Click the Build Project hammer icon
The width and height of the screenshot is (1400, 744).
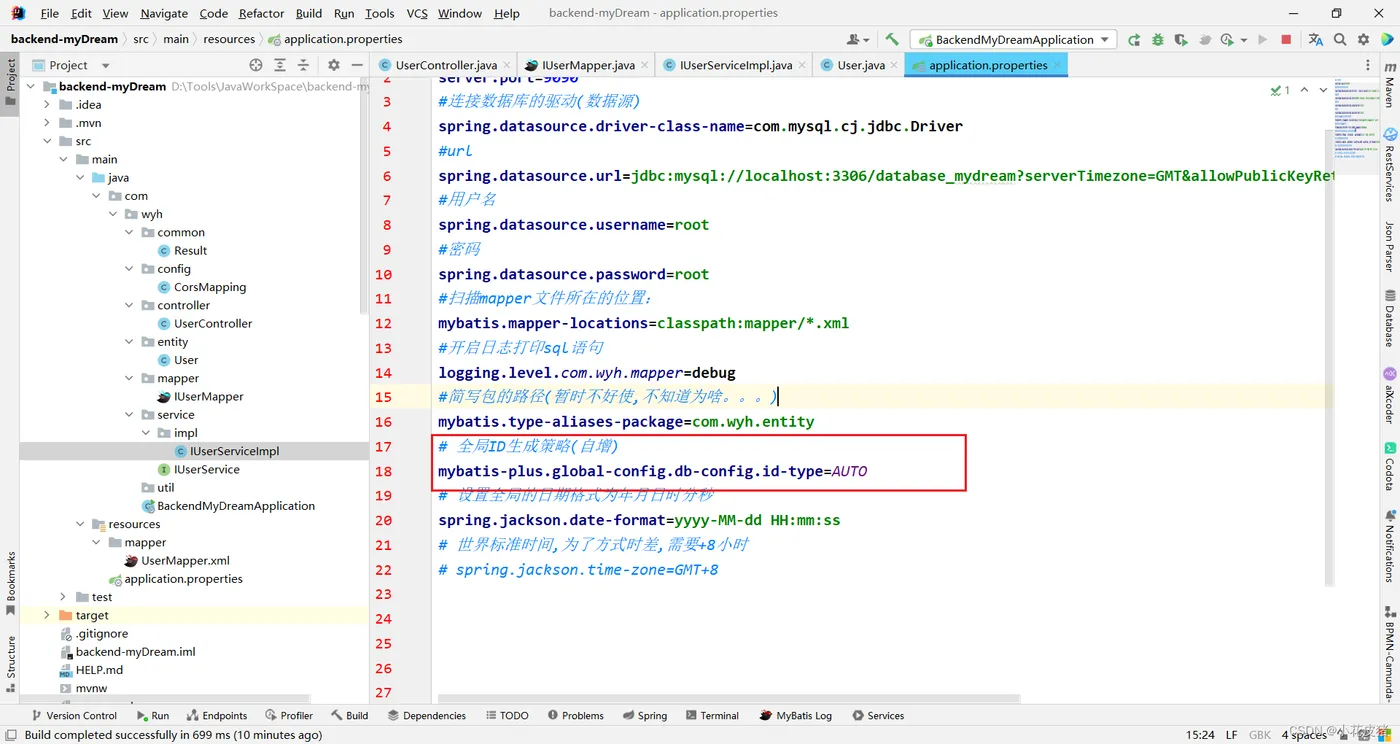point(892,39)
